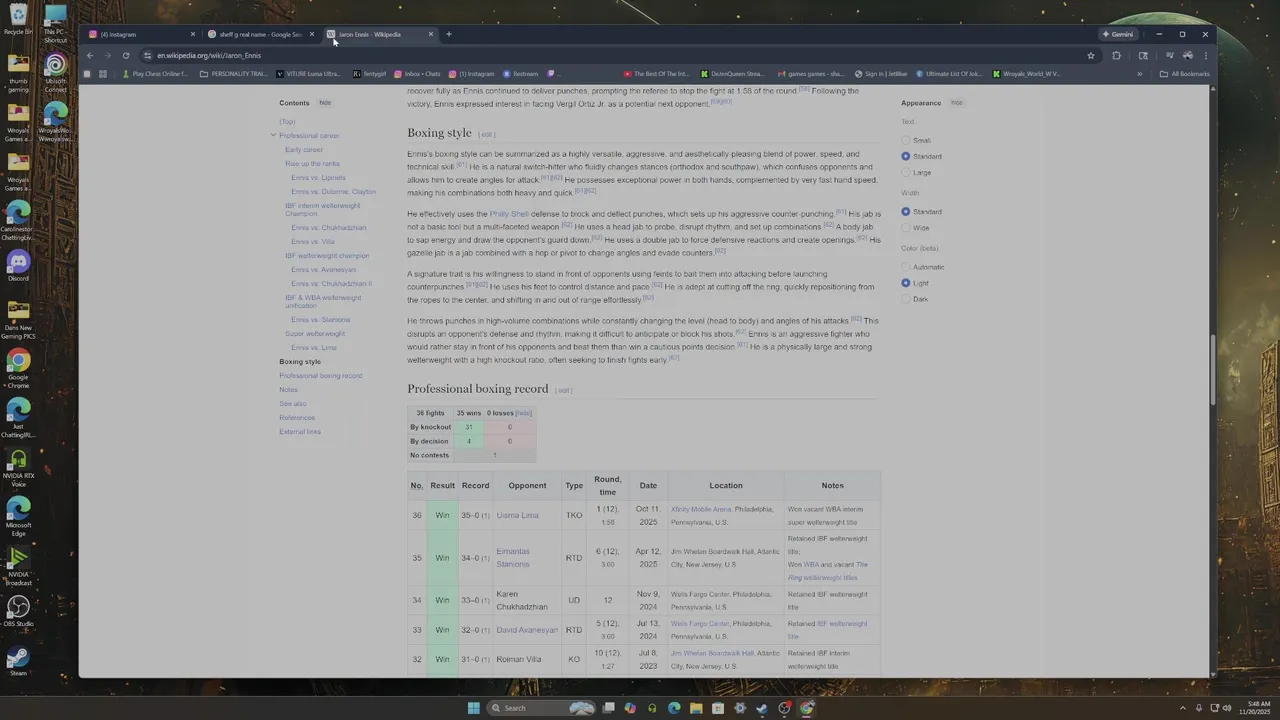Open a new browser tab
The width and height of the screenshot is (1280, 720).
coord(448,34)
